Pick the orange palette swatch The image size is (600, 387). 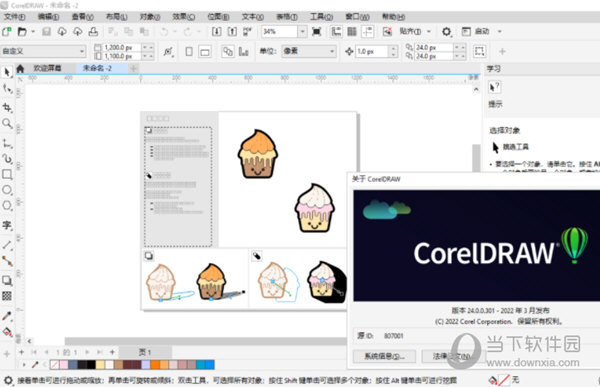tap(155, 365)
